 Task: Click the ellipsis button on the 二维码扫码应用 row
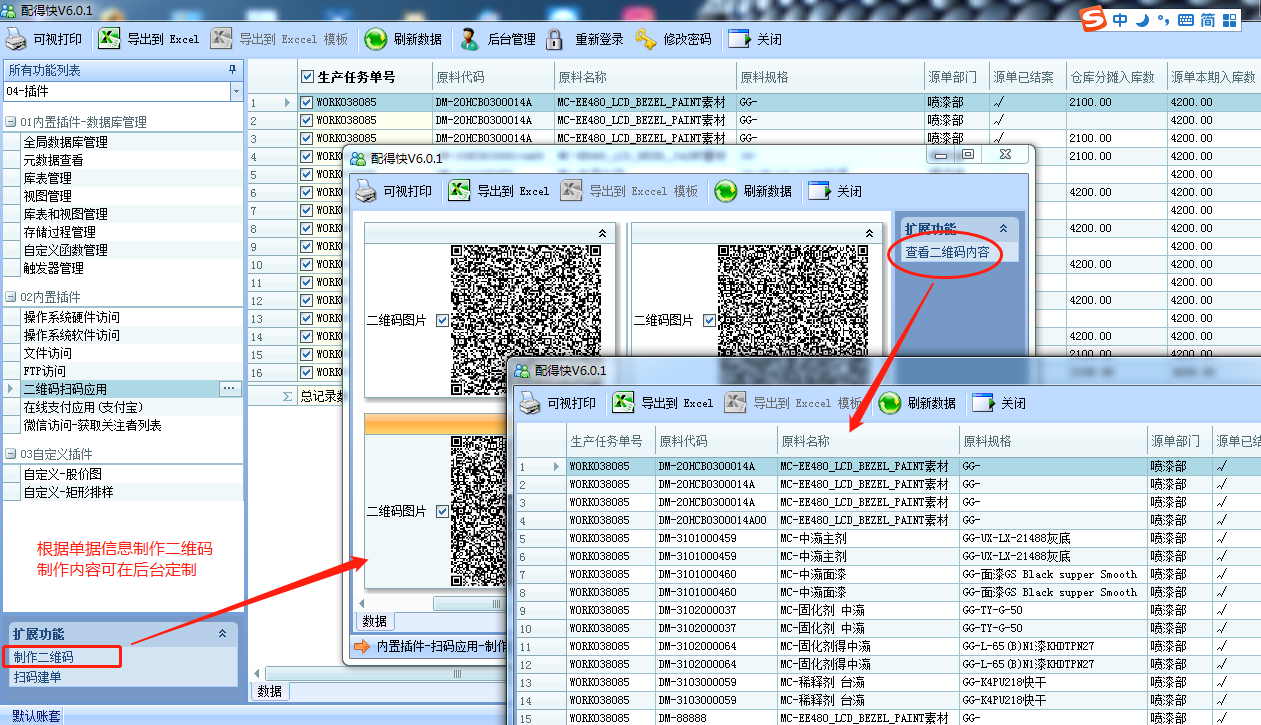point(230,389)
